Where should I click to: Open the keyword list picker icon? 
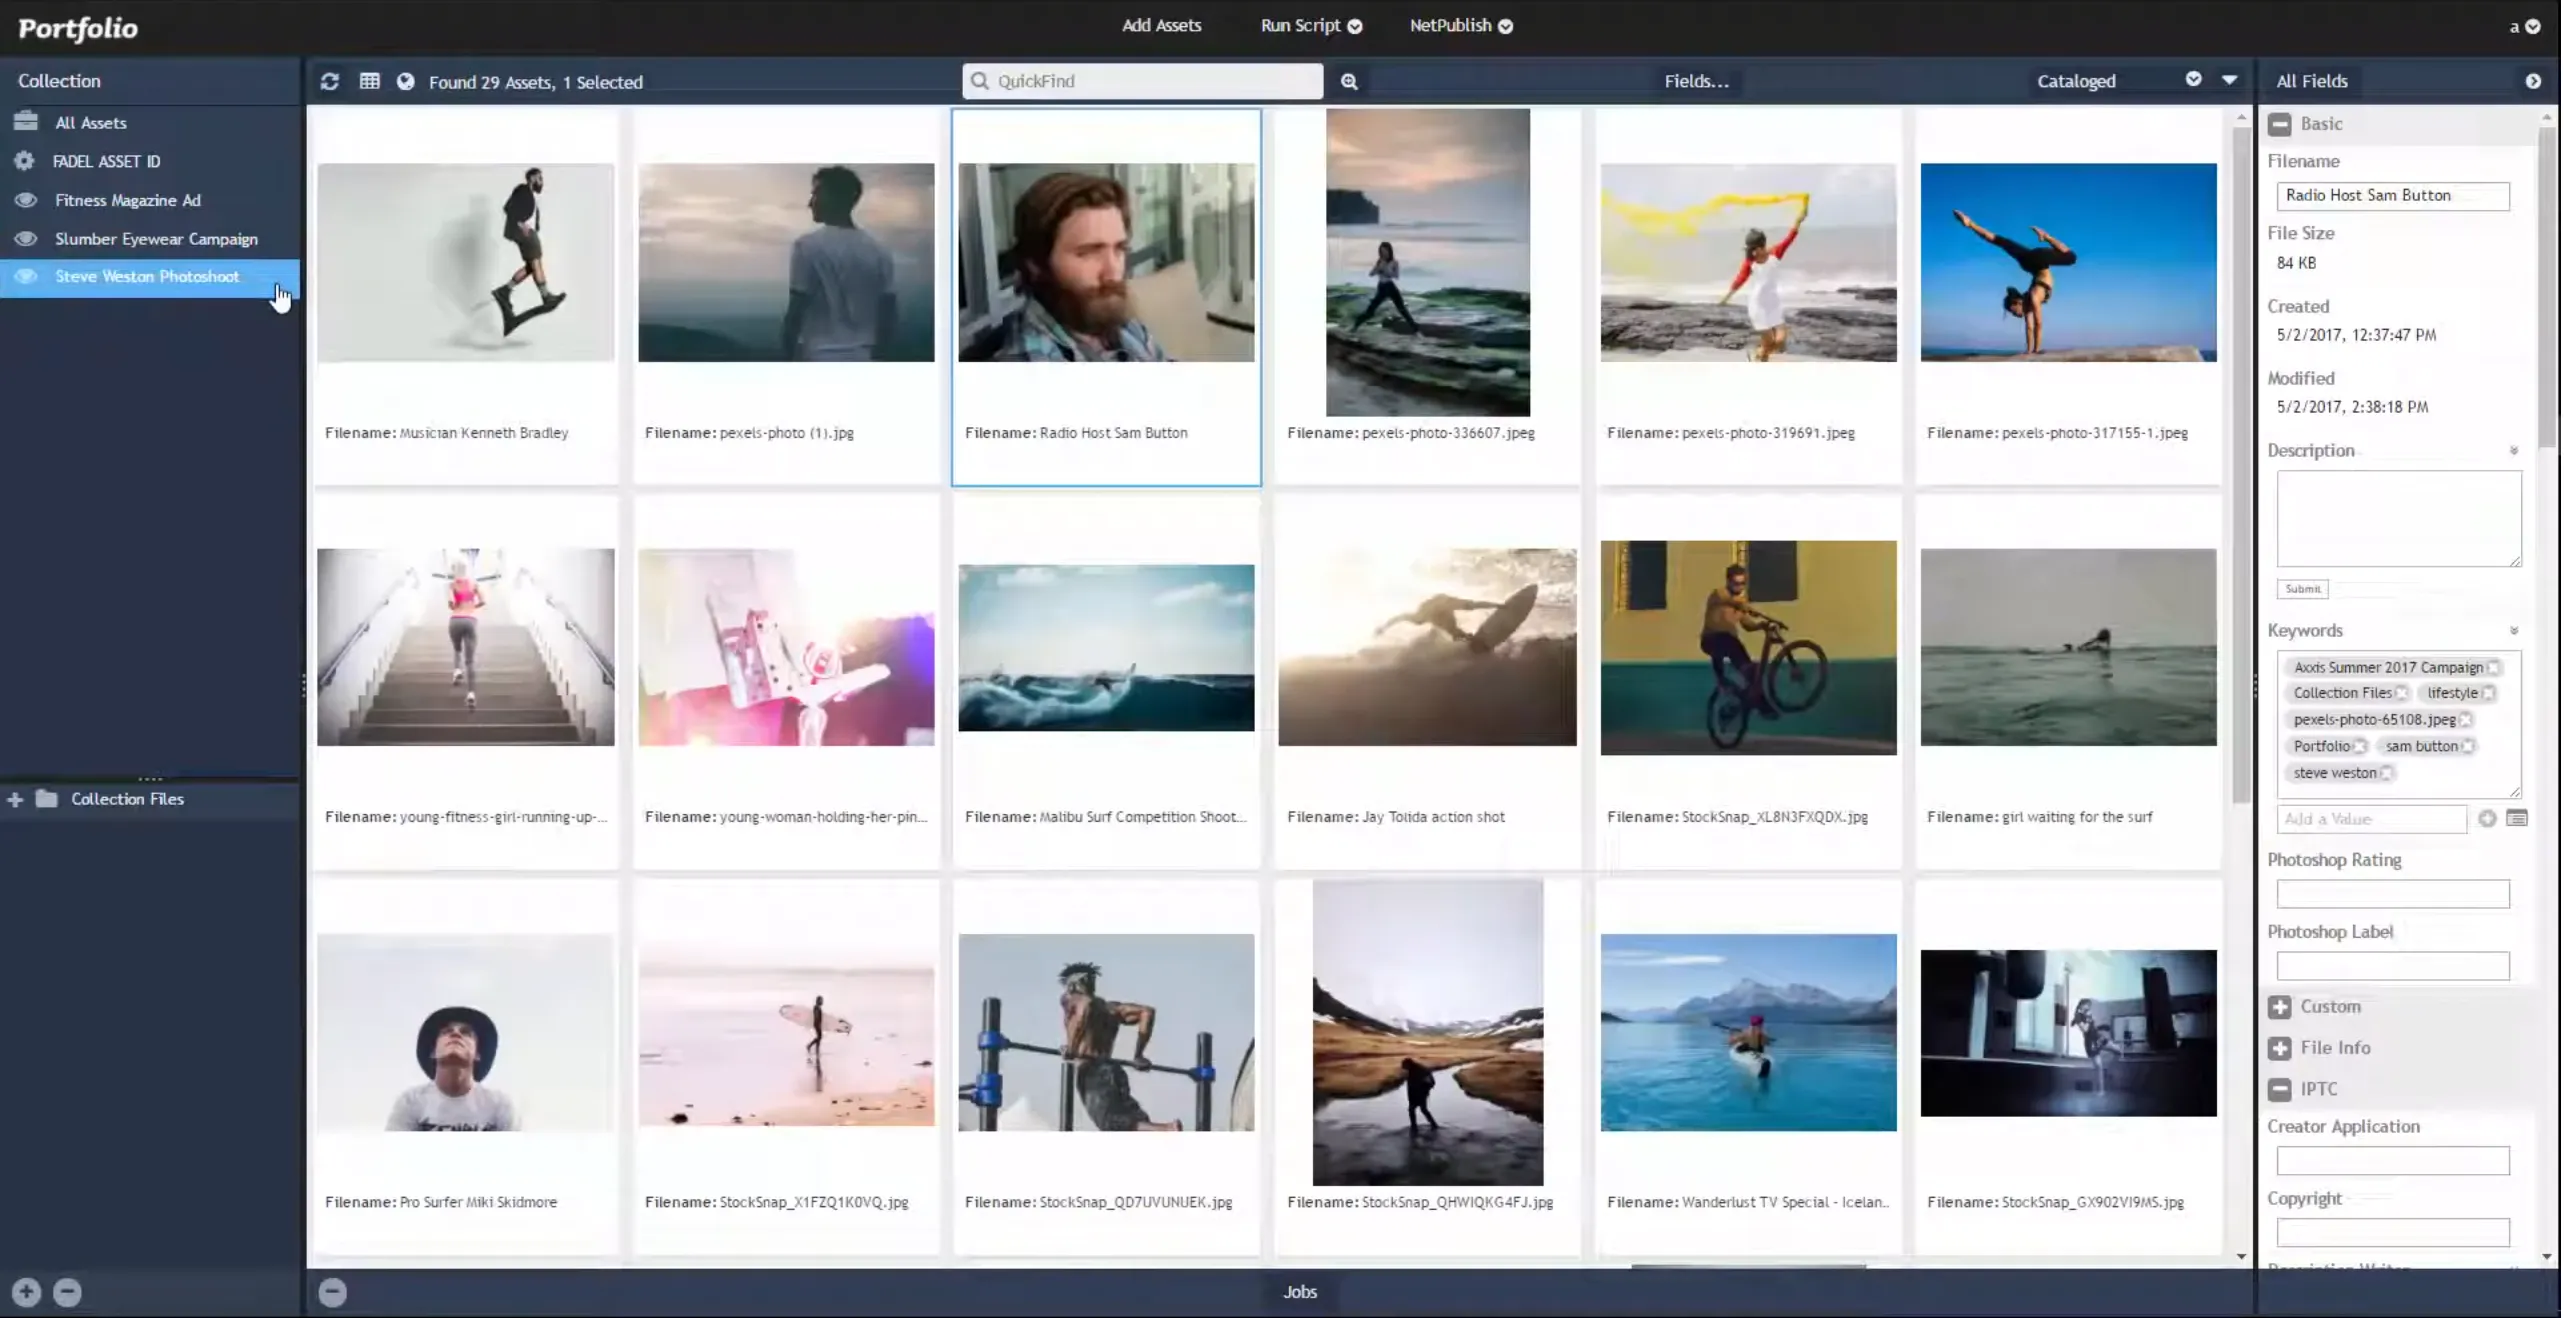click(2517, 818)
